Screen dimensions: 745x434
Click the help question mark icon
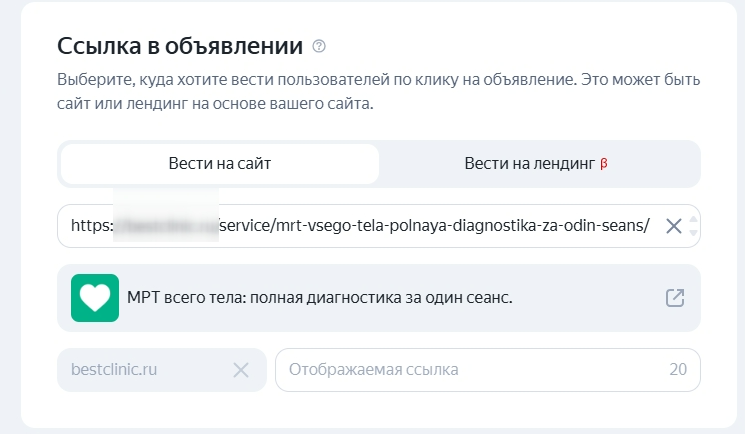319,46
